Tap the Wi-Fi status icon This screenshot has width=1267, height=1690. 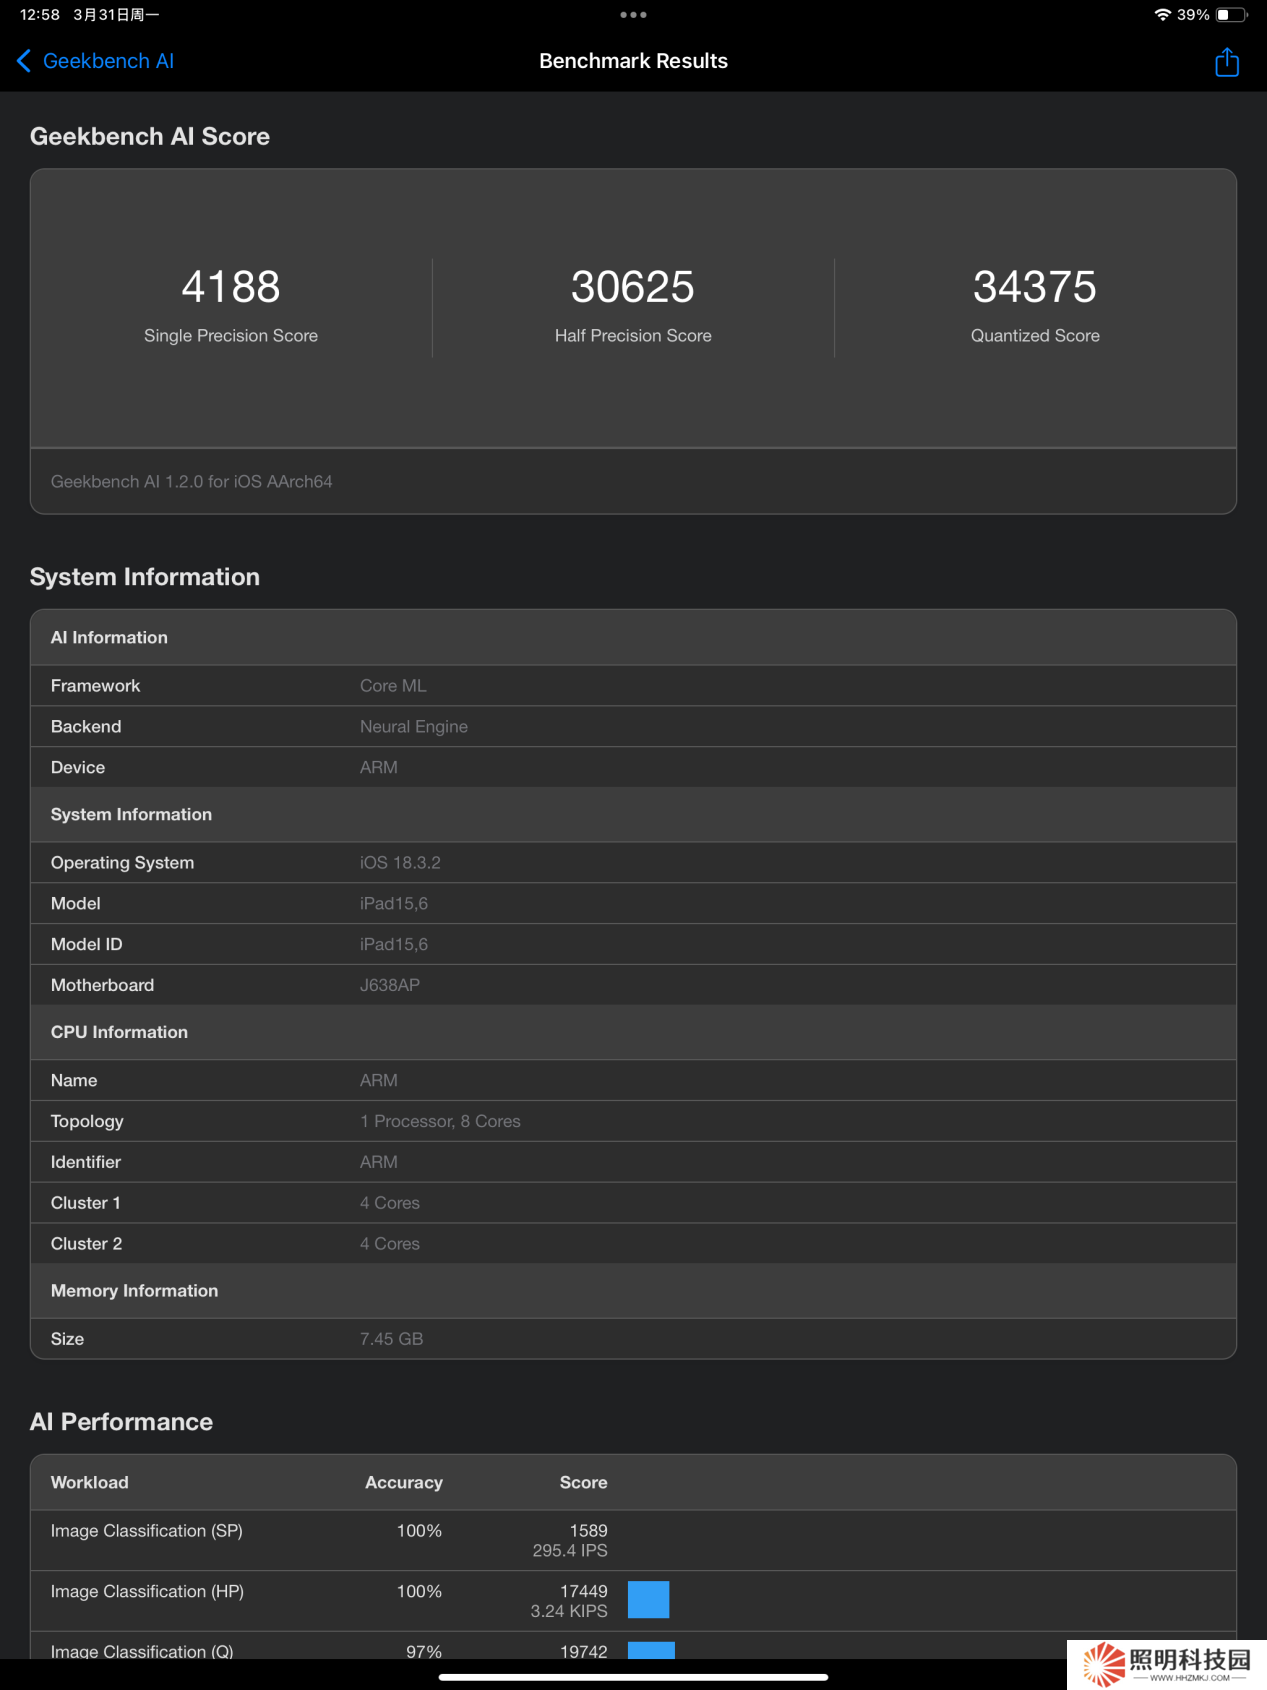click(1162, 15)
